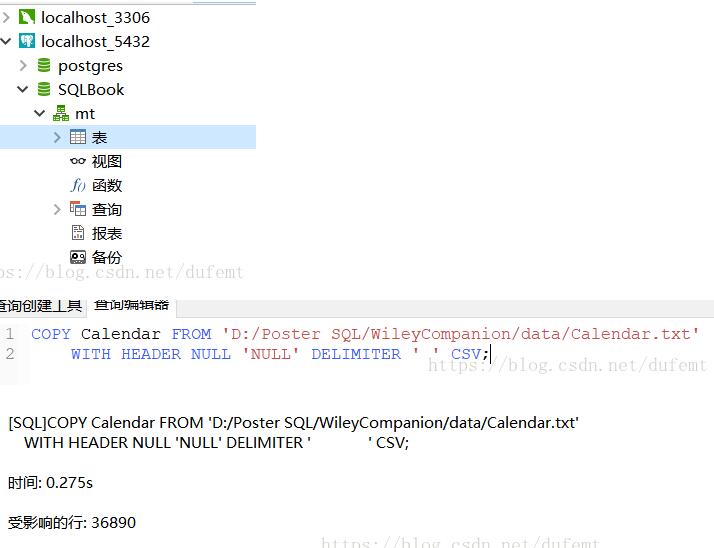Click the mt schema icon

click(61, 113)
